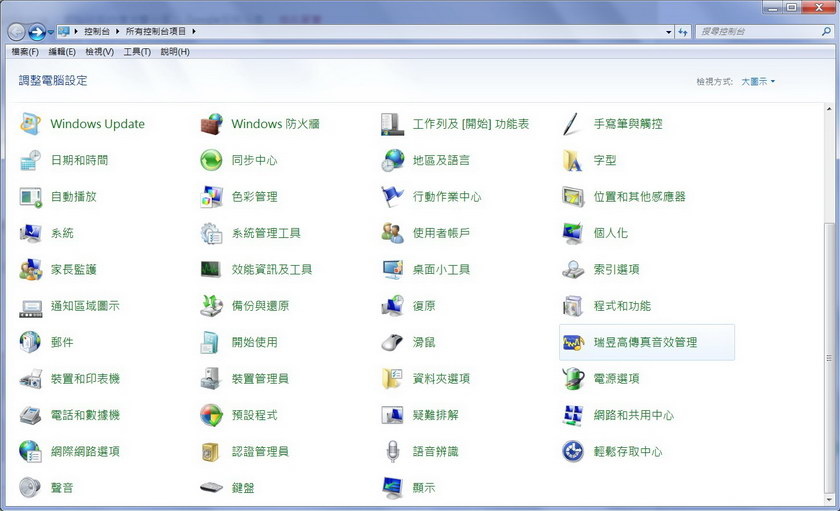840x511 pixels.
Task: Open 地區及語言 globe icon
Action: pos(392,160)
